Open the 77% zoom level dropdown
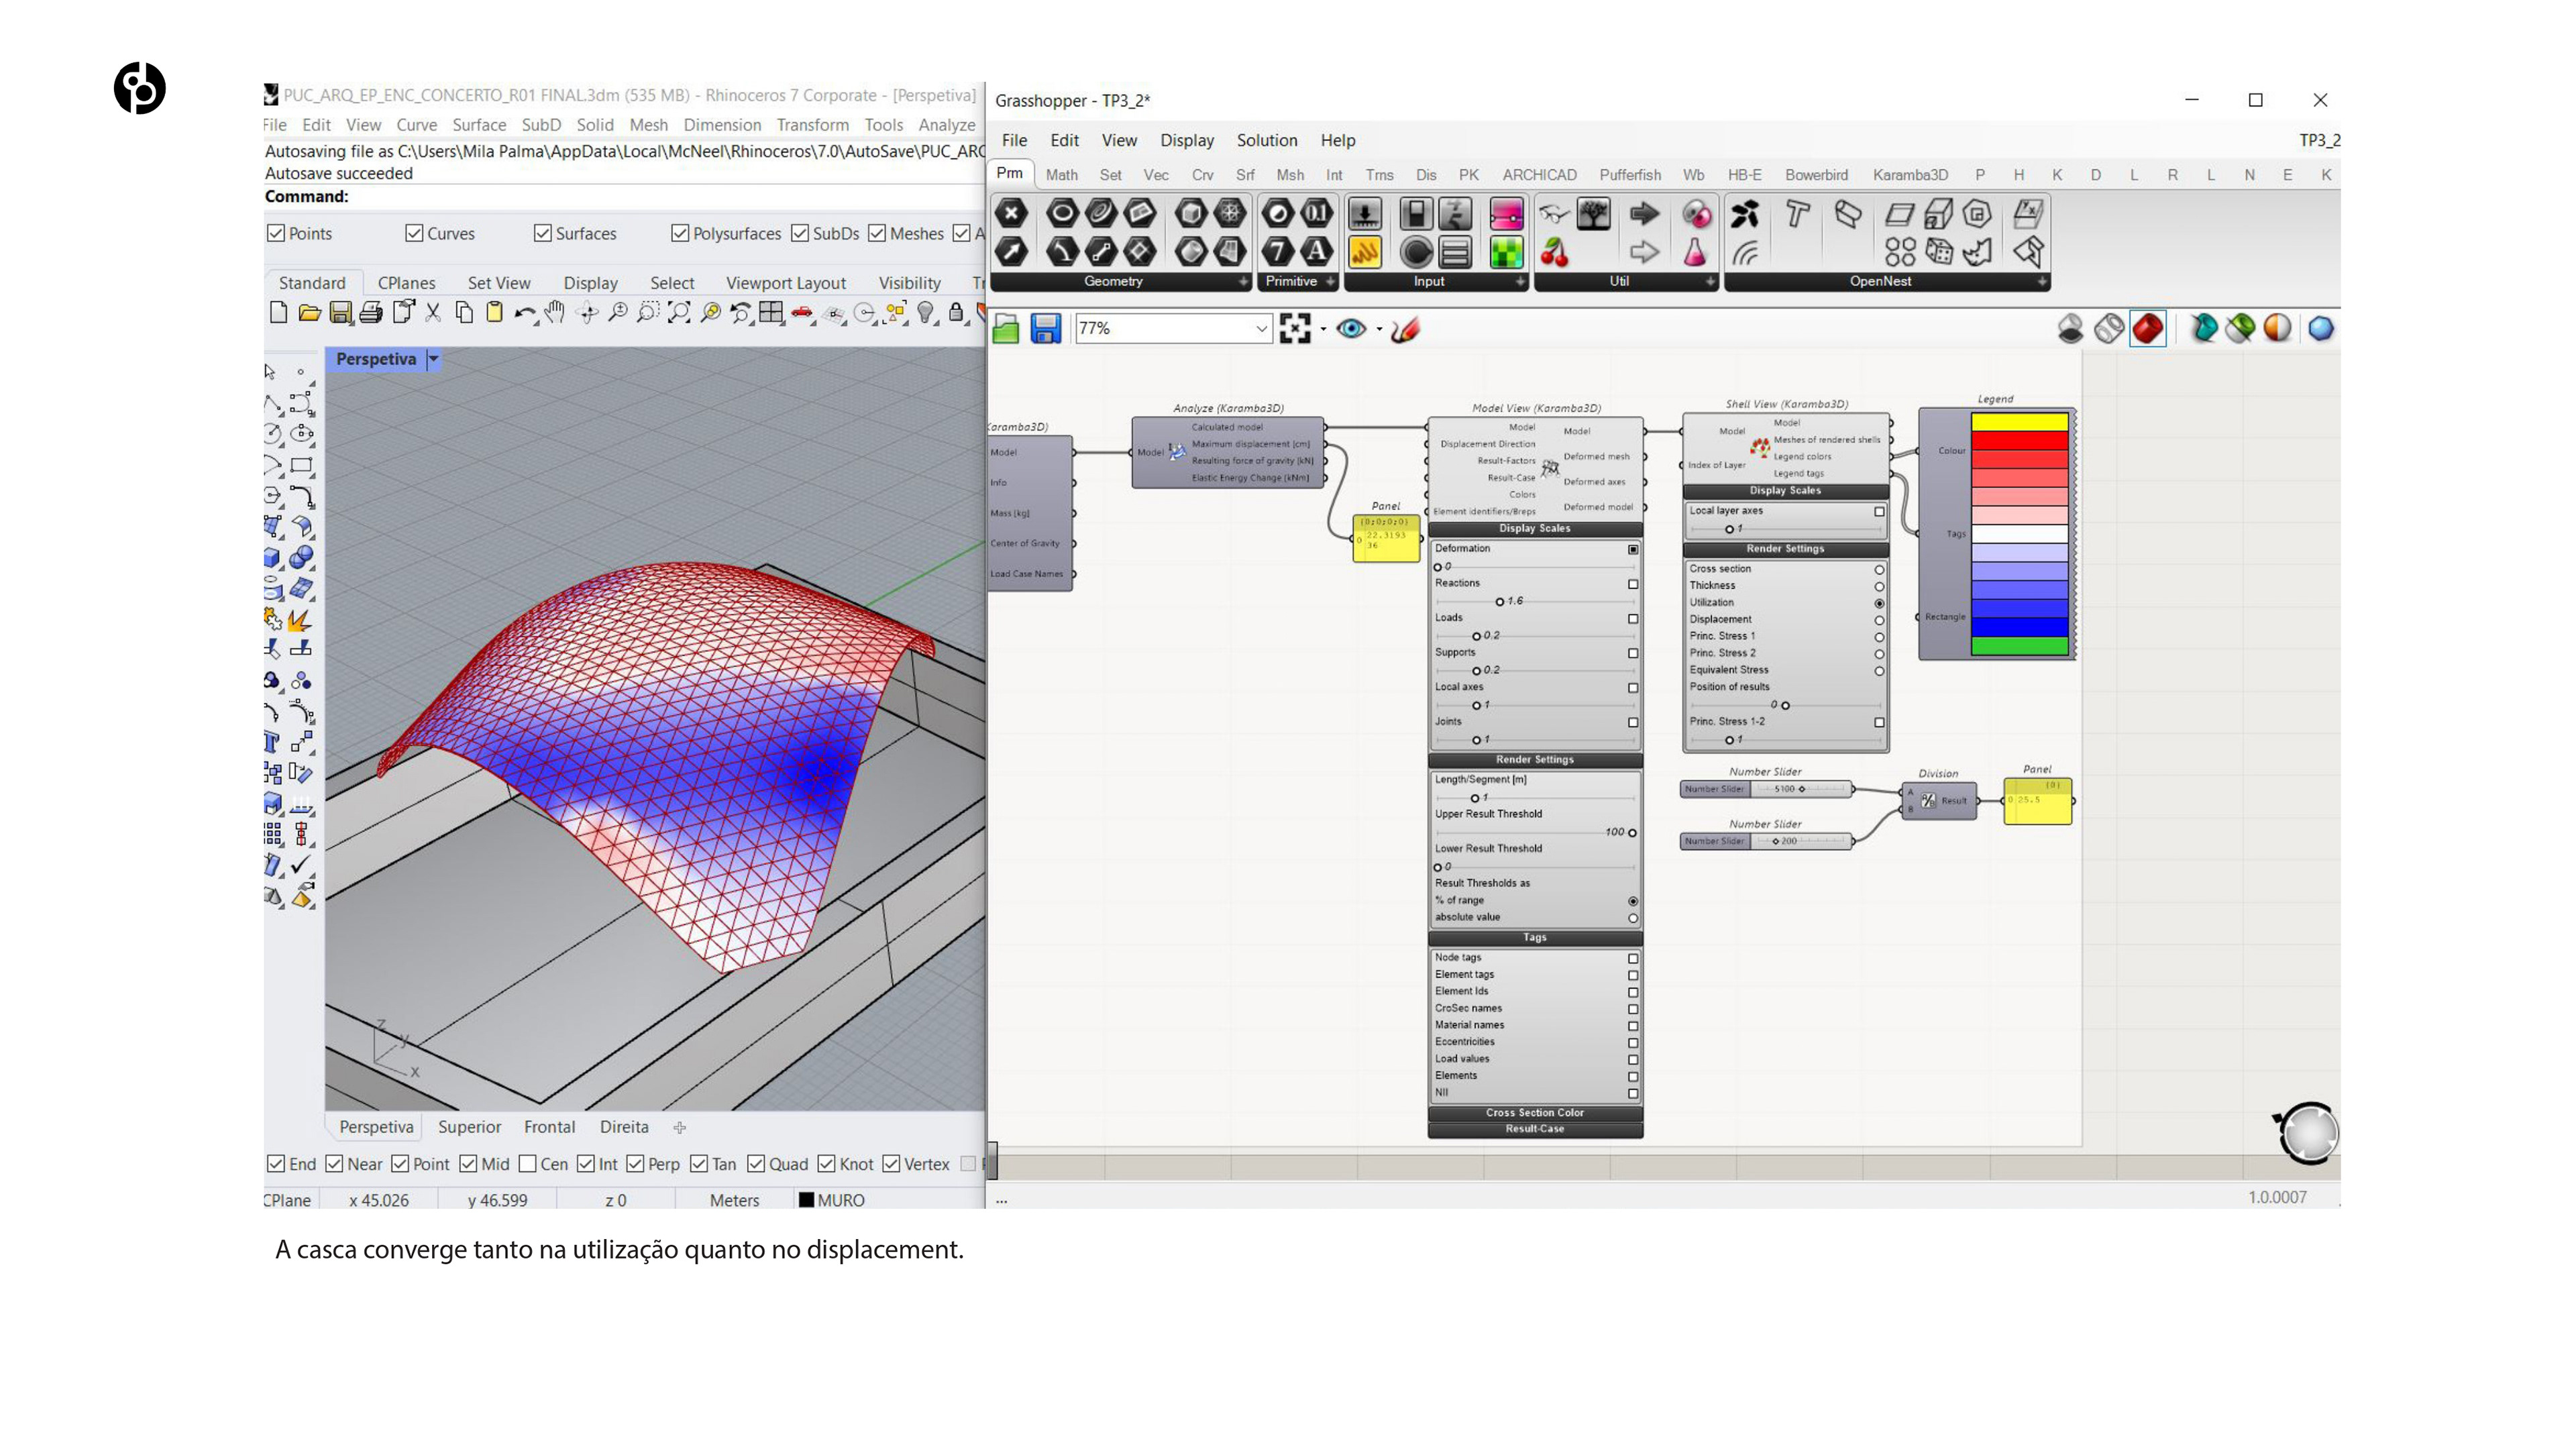 (1261, 329)
